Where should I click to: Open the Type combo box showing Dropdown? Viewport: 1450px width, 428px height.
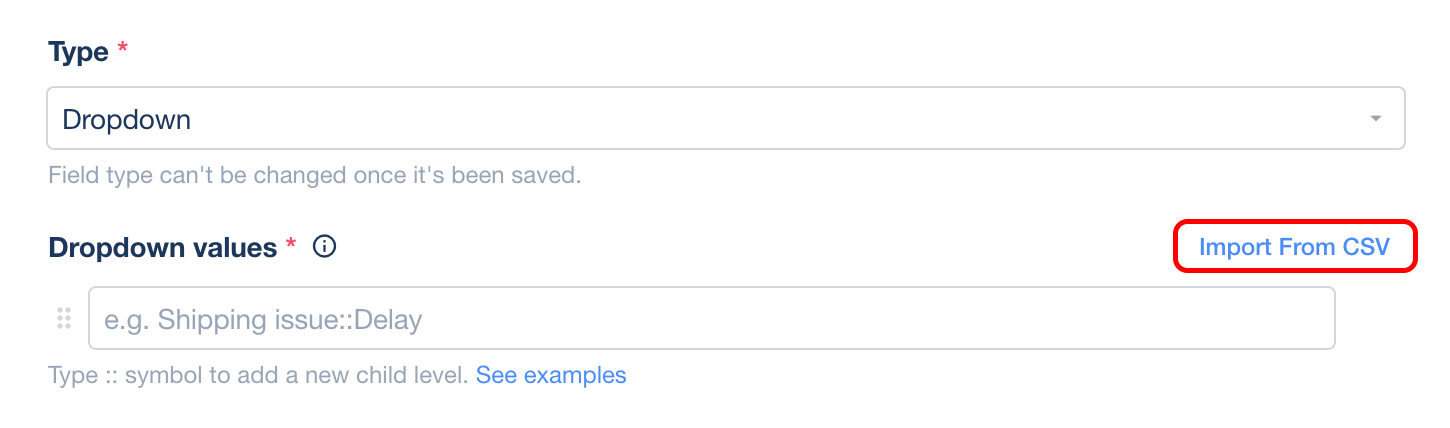coord(726,119)
